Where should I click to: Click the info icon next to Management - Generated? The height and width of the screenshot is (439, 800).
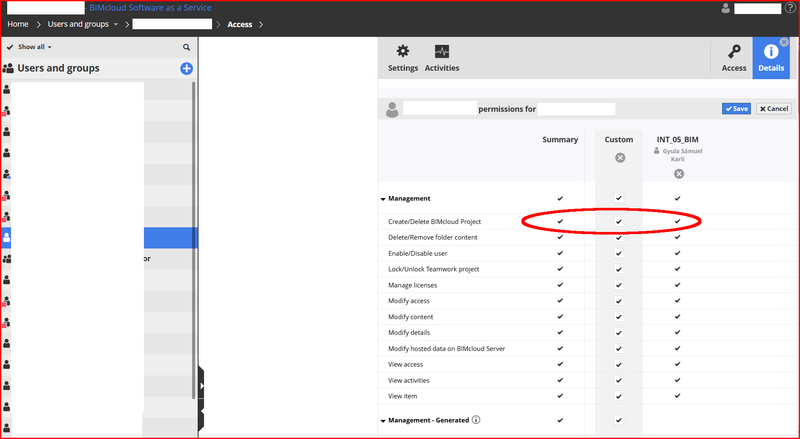(476, 420)
